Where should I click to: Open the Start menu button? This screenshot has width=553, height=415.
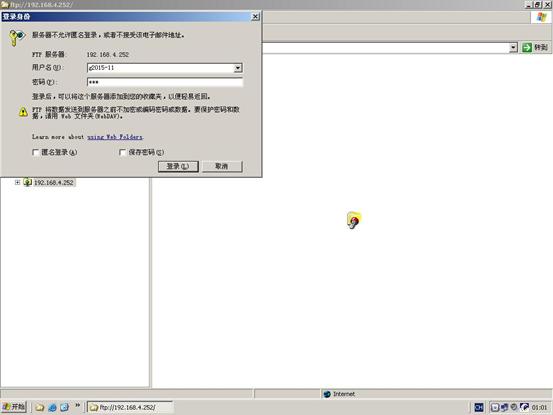pos(14,407)
